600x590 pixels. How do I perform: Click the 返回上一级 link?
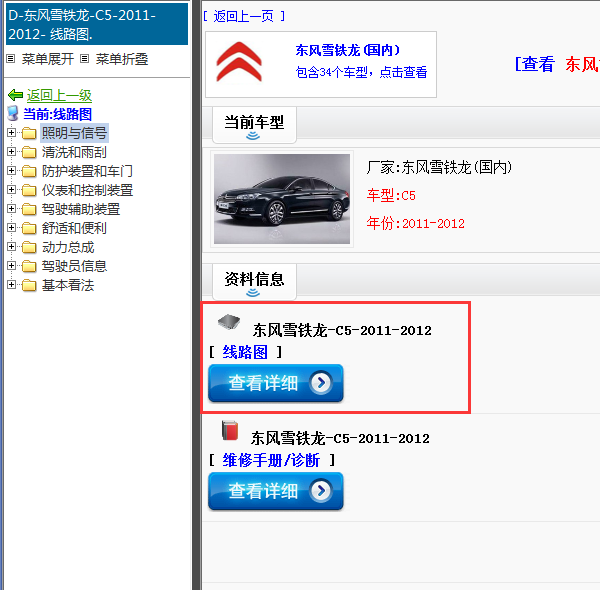[x=59, y=95]
